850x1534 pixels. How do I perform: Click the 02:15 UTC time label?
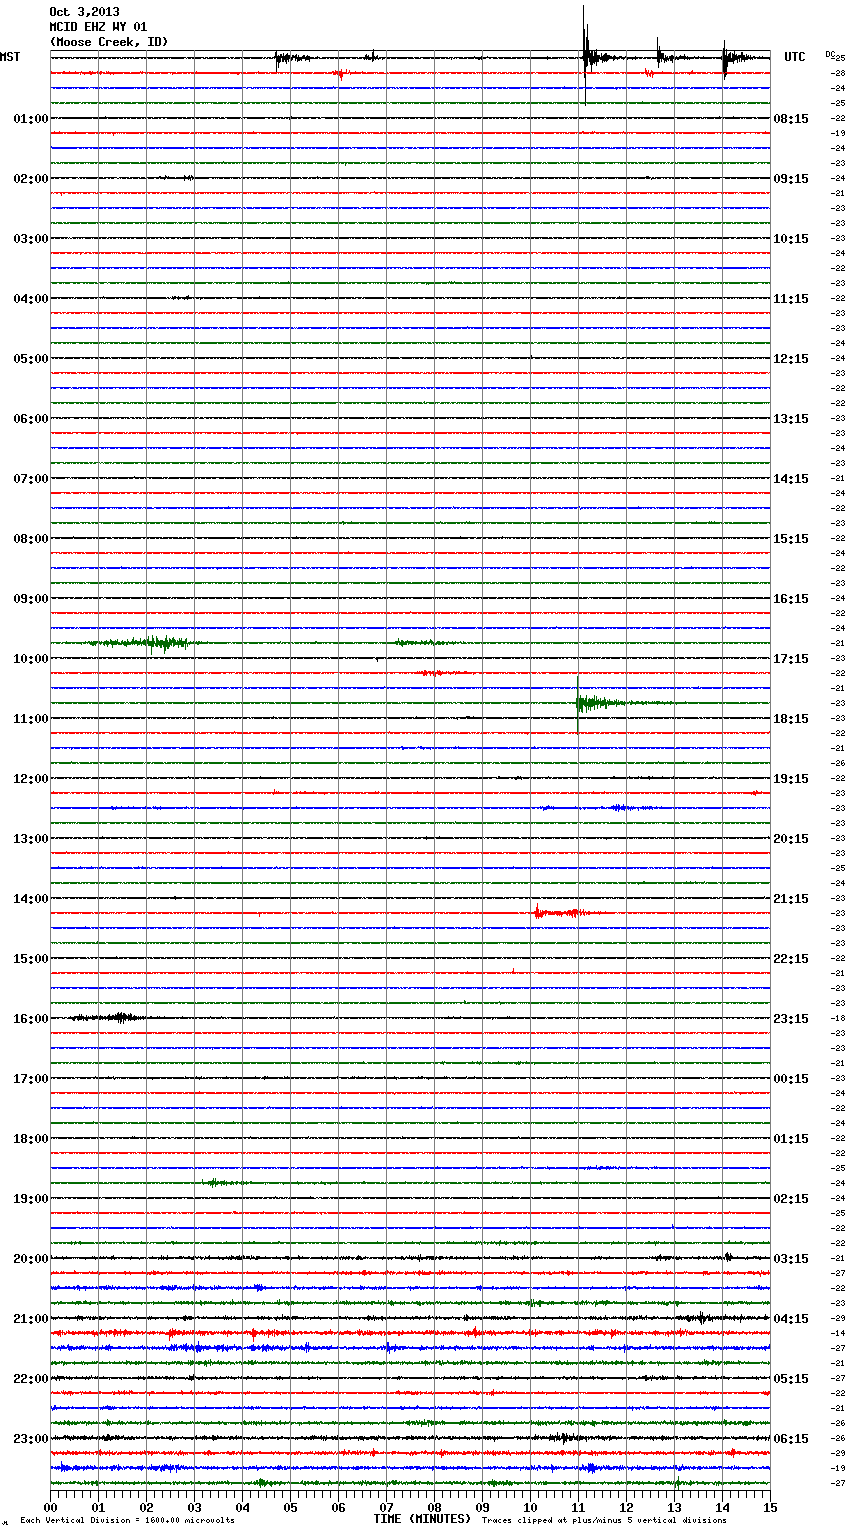pyautogui.click(x=791, y=1199)
